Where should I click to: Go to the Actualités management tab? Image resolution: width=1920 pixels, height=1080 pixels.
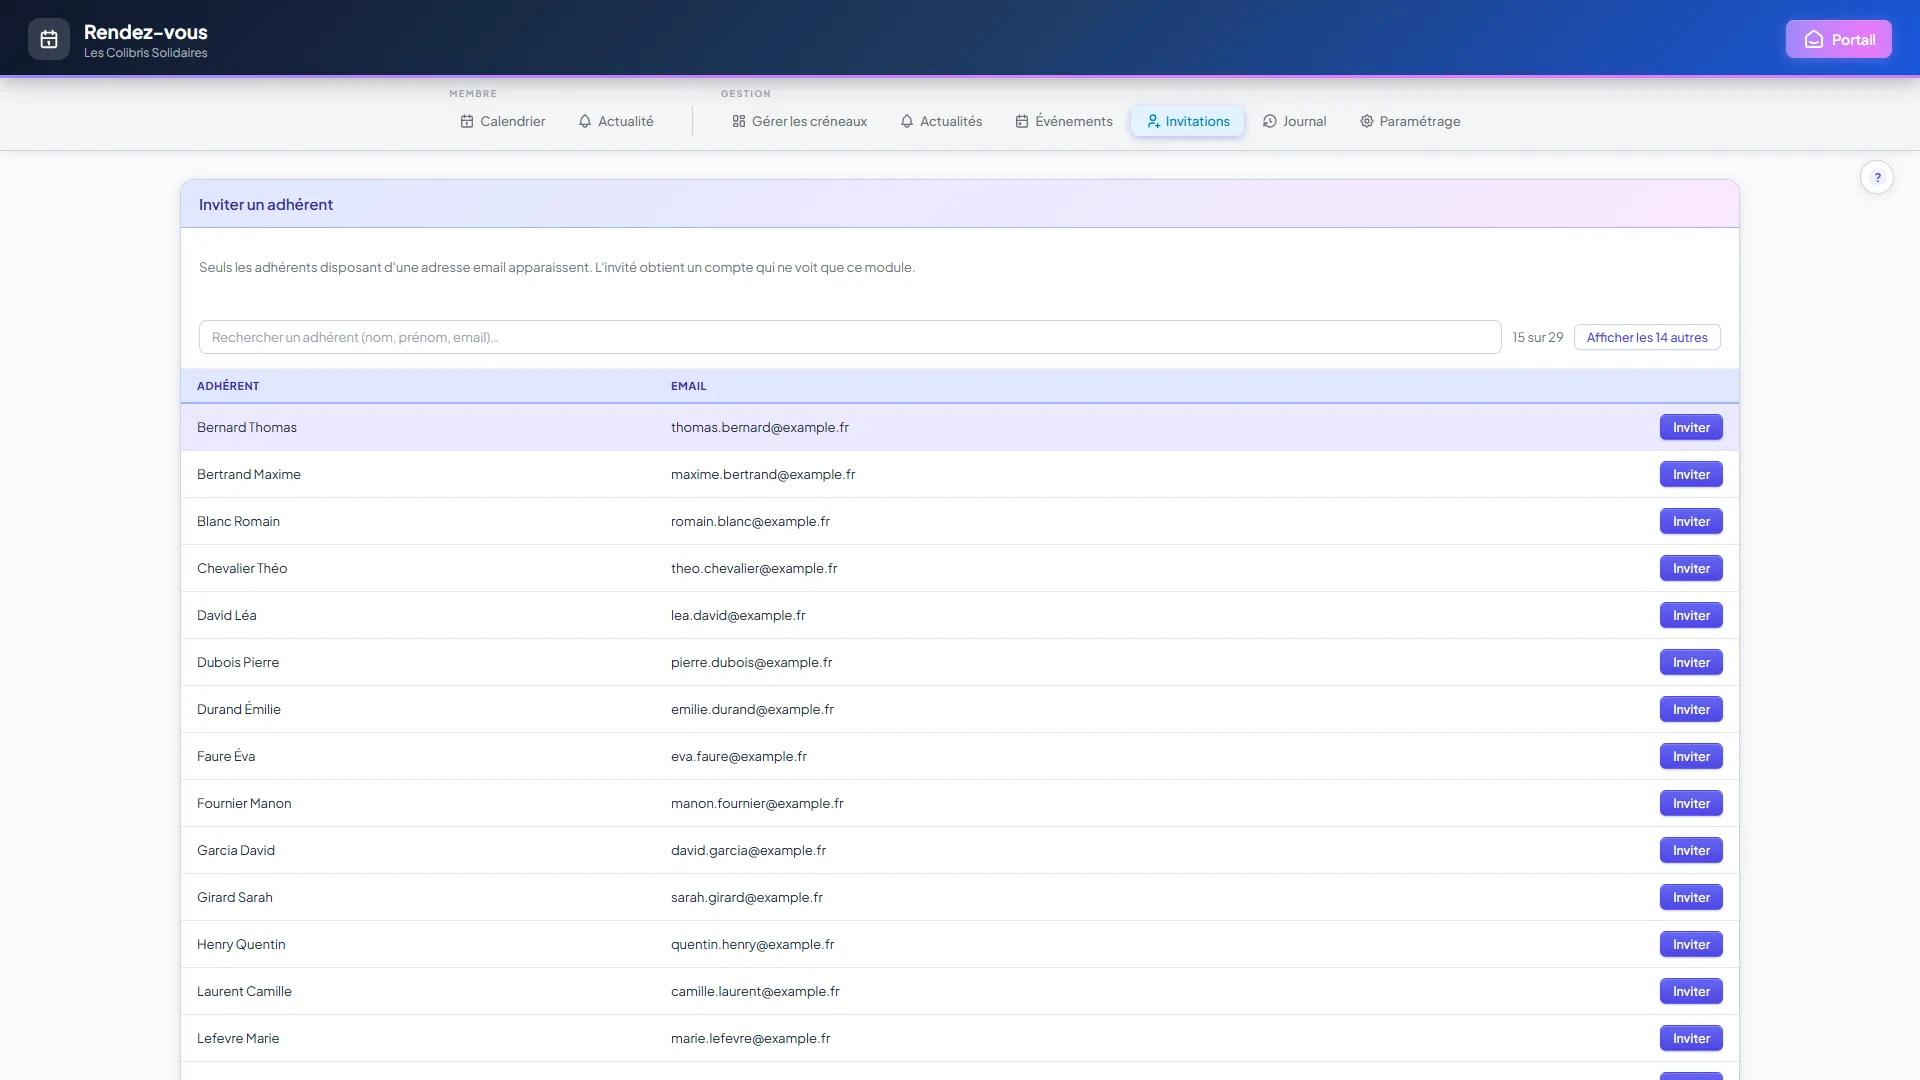click(941, 121)
